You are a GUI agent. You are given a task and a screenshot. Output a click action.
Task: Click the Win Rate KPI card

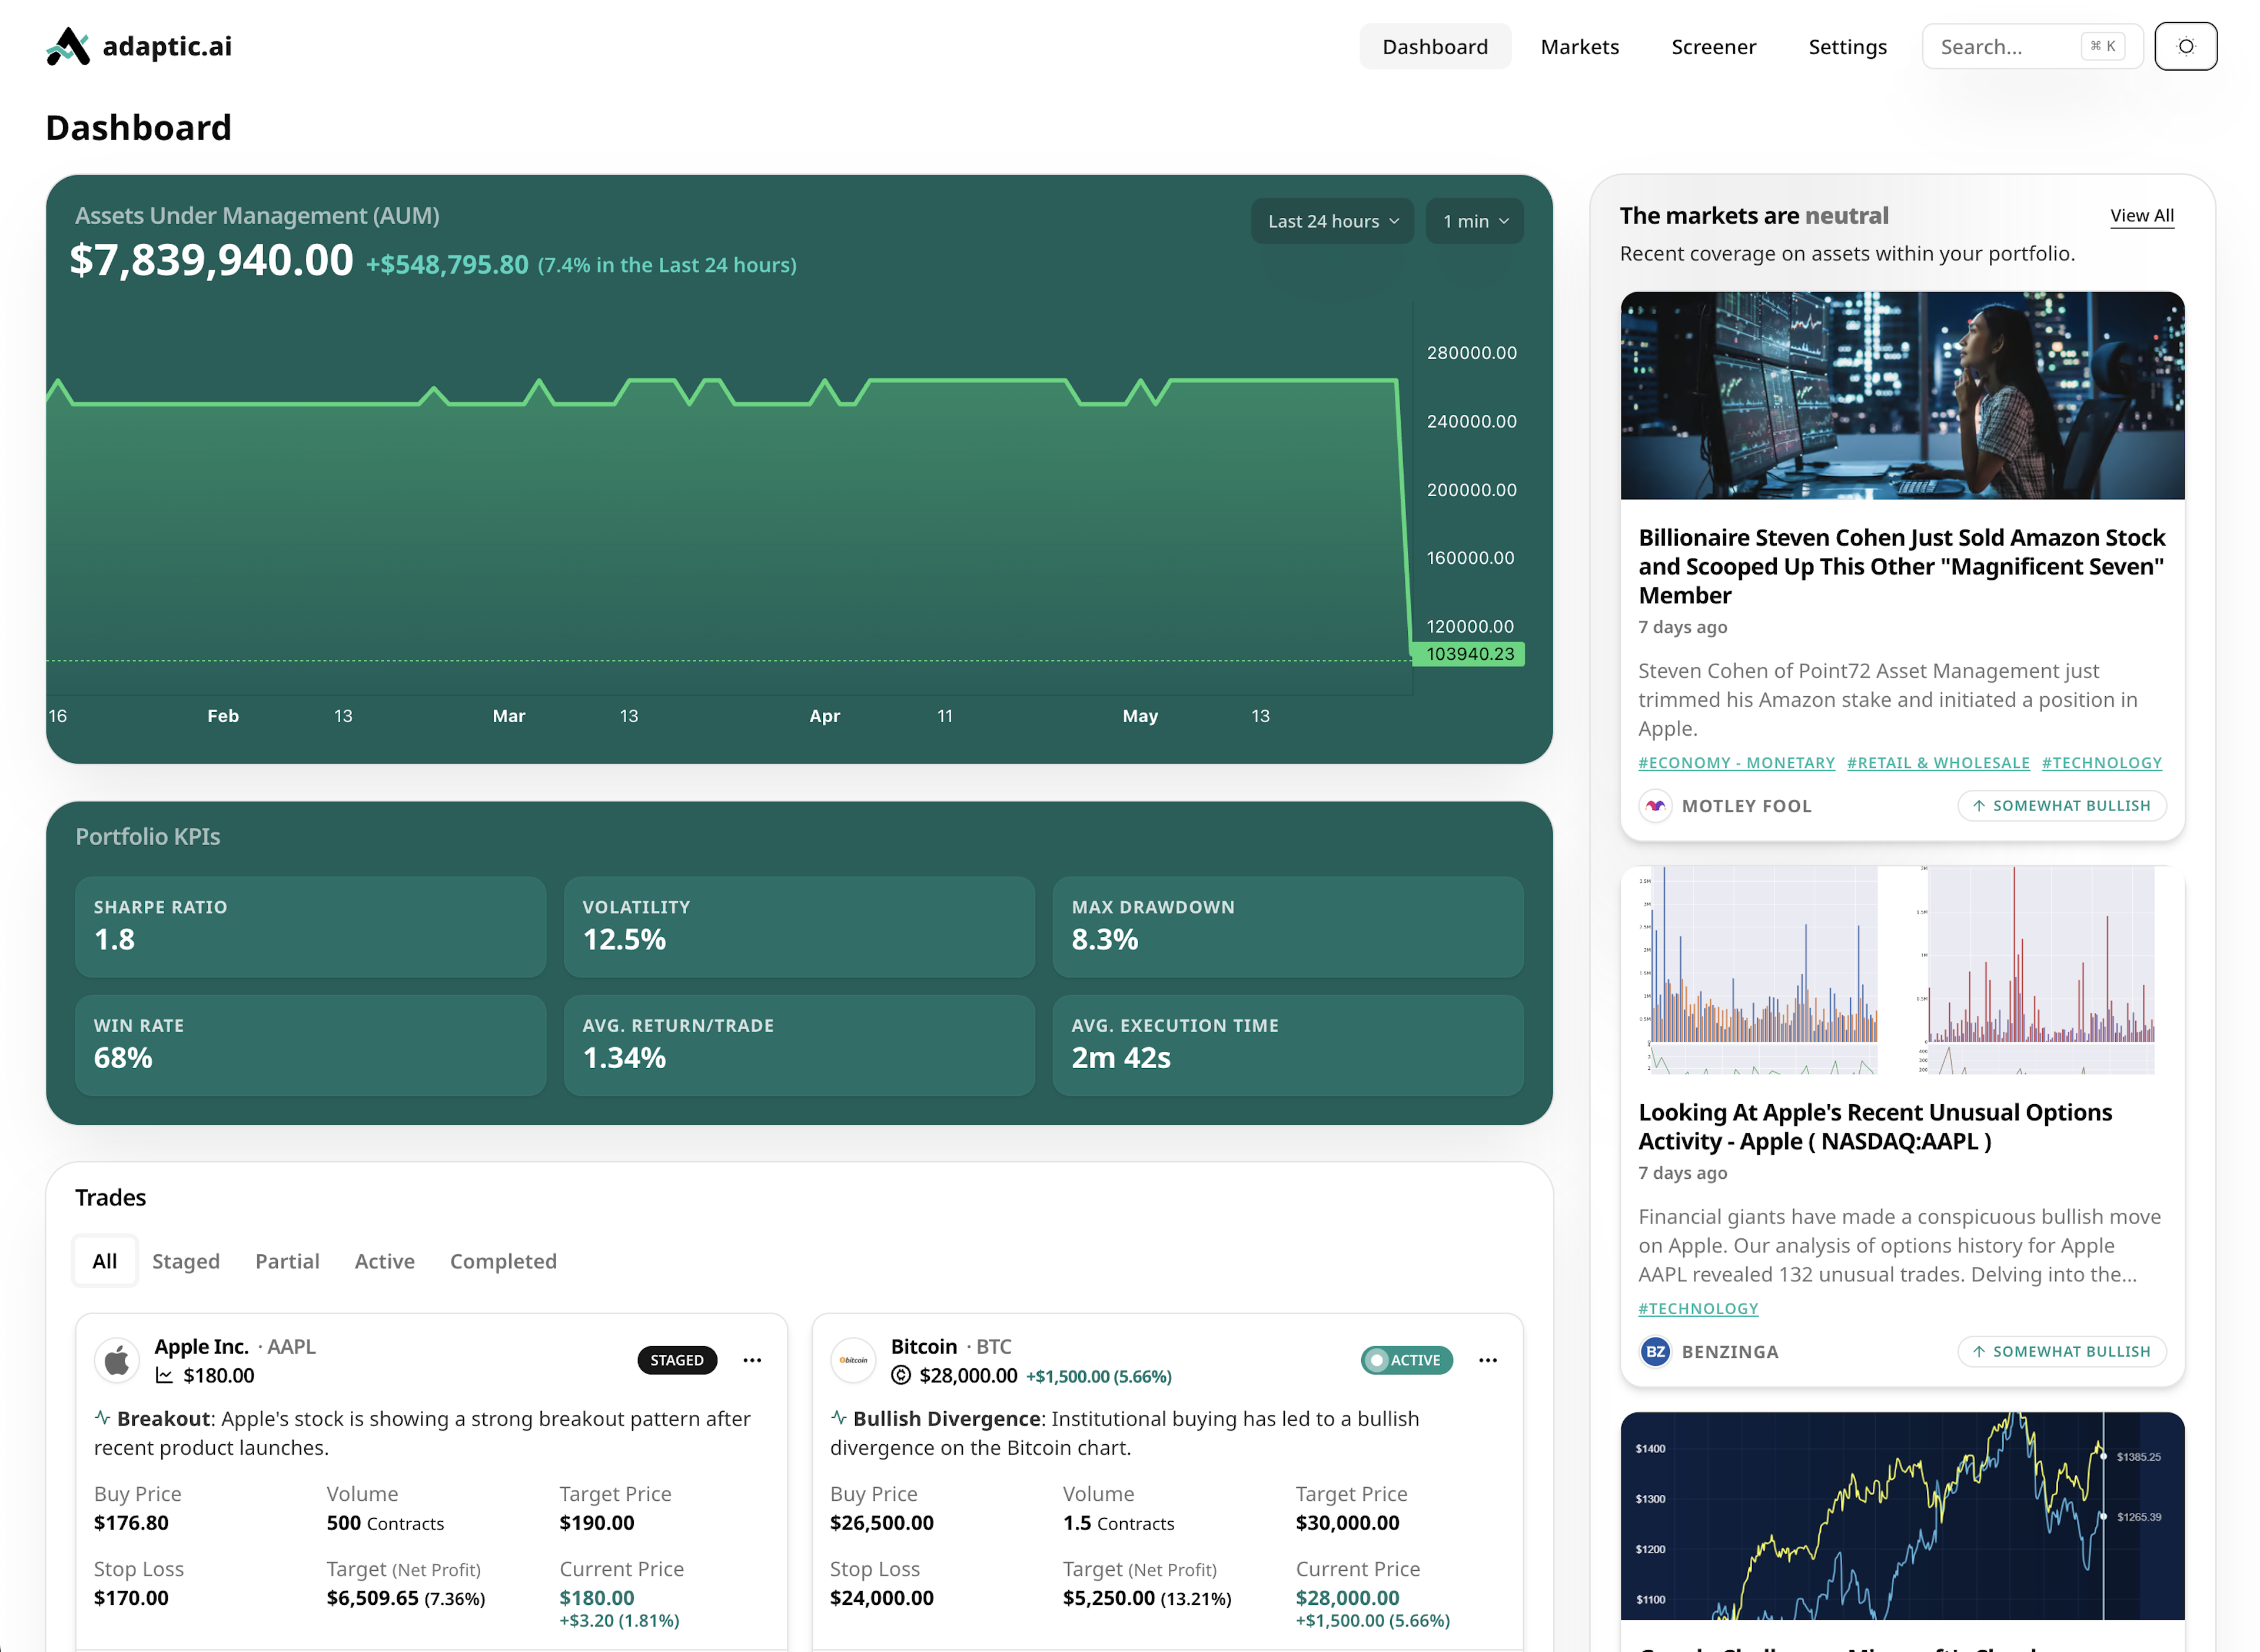[310, 1045]
